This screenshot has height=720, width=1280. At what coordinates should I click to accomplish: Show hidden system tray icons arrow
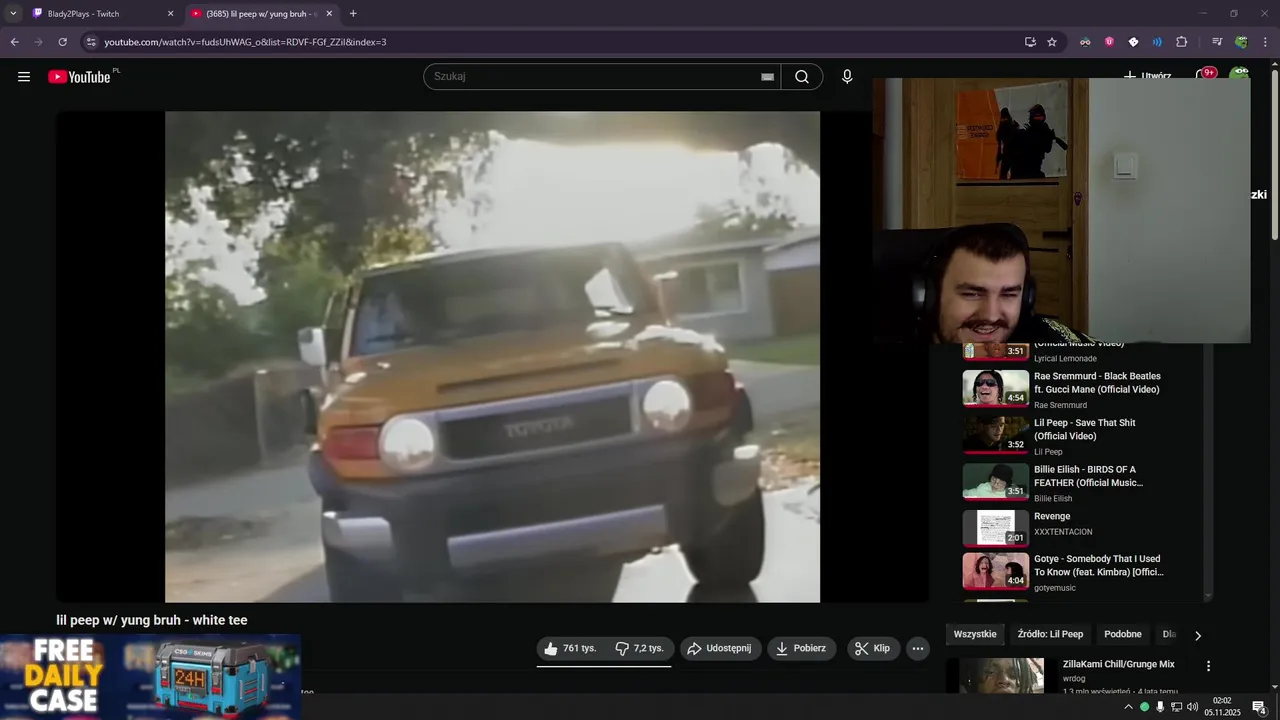1129,707
